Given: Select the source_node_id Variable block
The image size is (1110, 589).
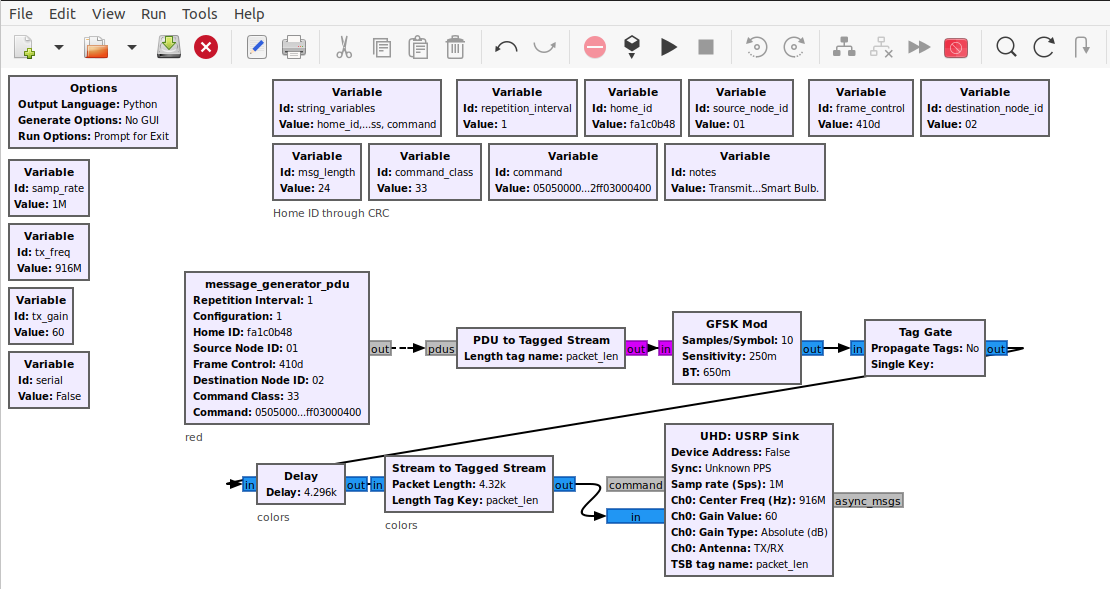Looking at the screenshot, I should coord(741,108).
